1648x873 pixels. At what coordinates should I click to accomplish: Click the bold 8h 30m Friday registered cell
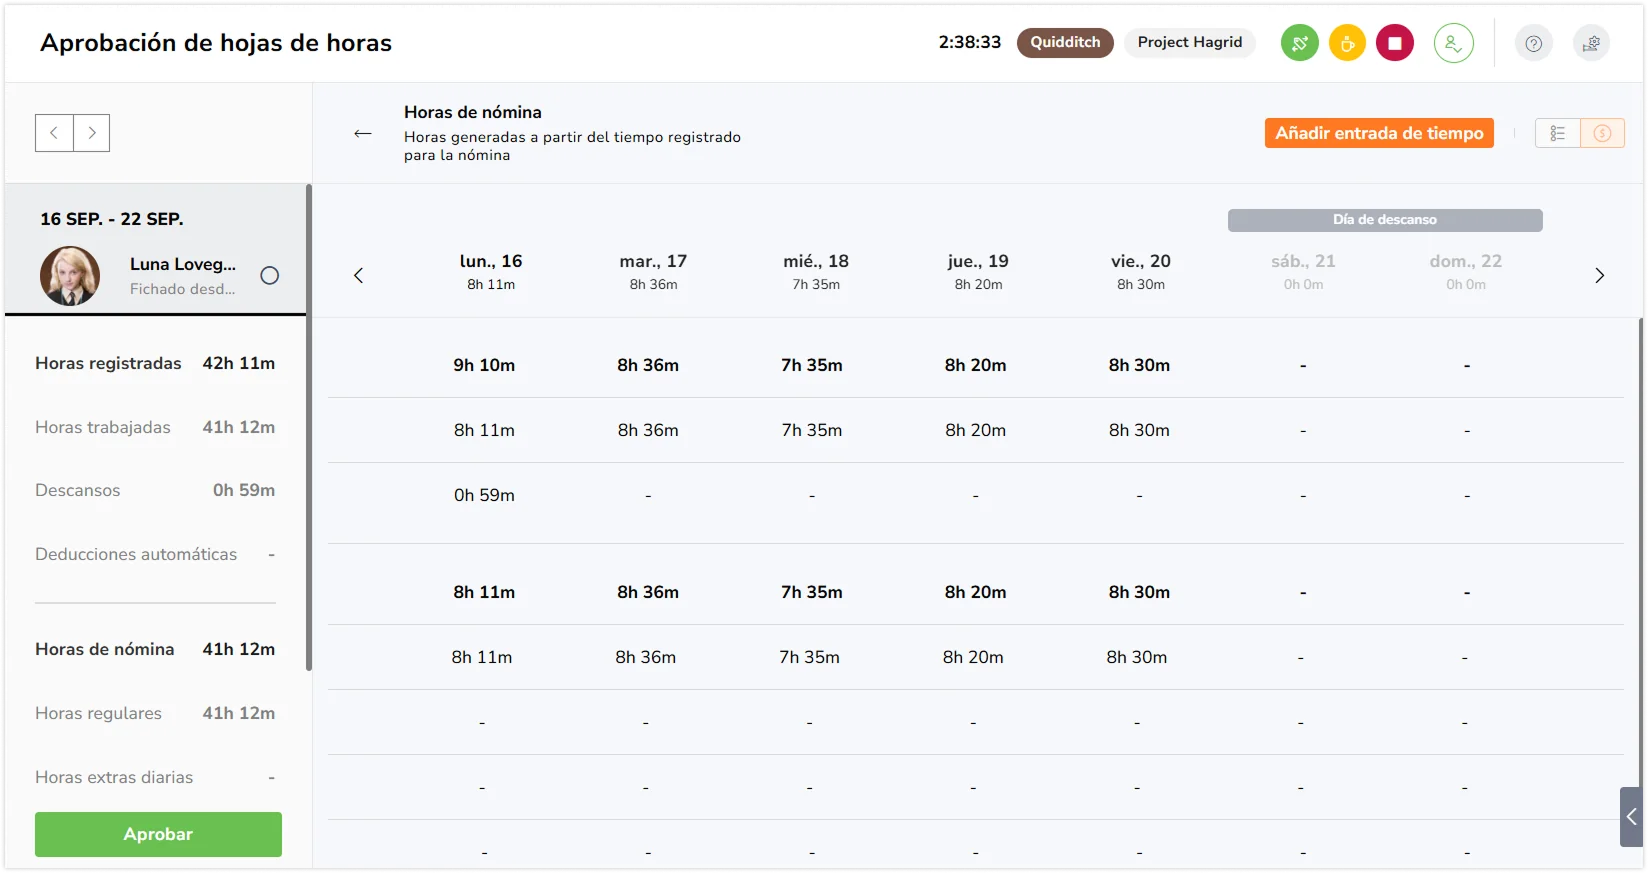tap(1139, 365)
